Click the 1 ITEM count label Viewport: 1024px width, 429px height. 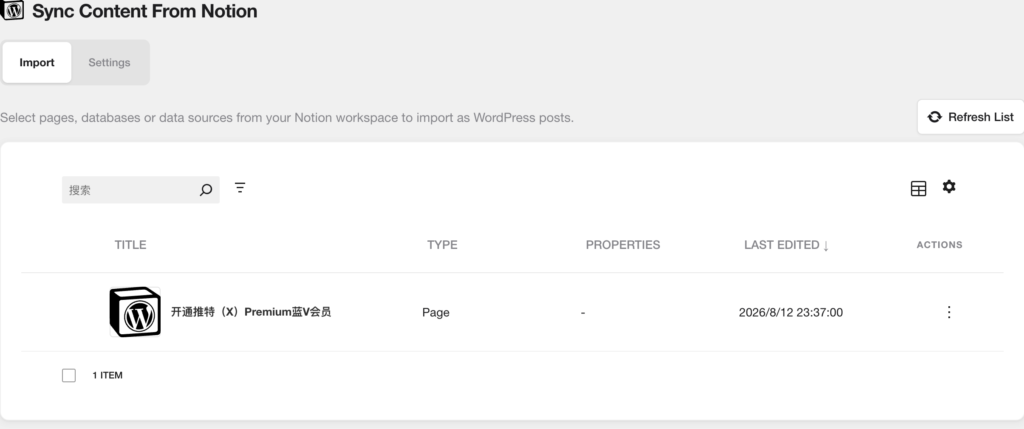[x=107, y=375]
